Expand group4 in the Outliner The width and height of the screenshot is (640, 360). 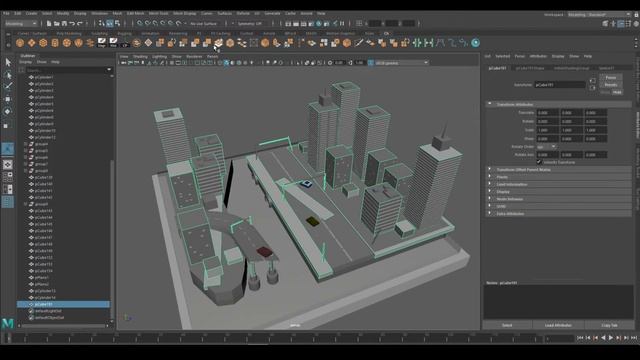(x=26, y=144)
